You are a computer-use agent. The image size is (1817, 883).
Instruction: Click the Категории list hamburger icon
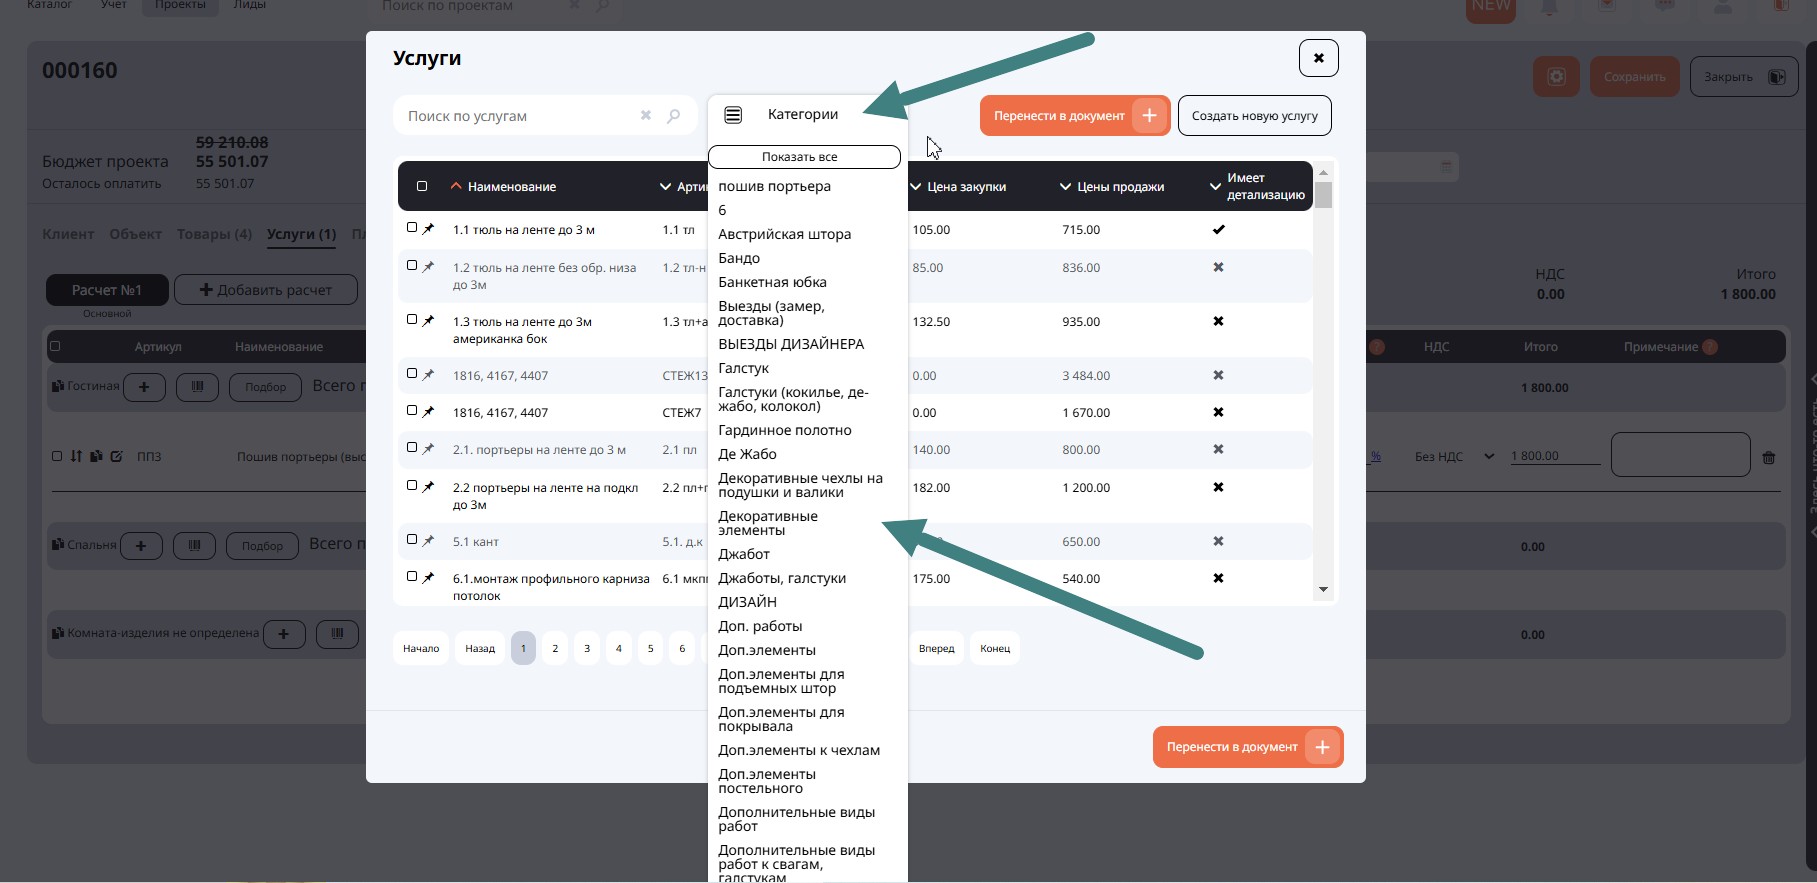click(733, 115)
